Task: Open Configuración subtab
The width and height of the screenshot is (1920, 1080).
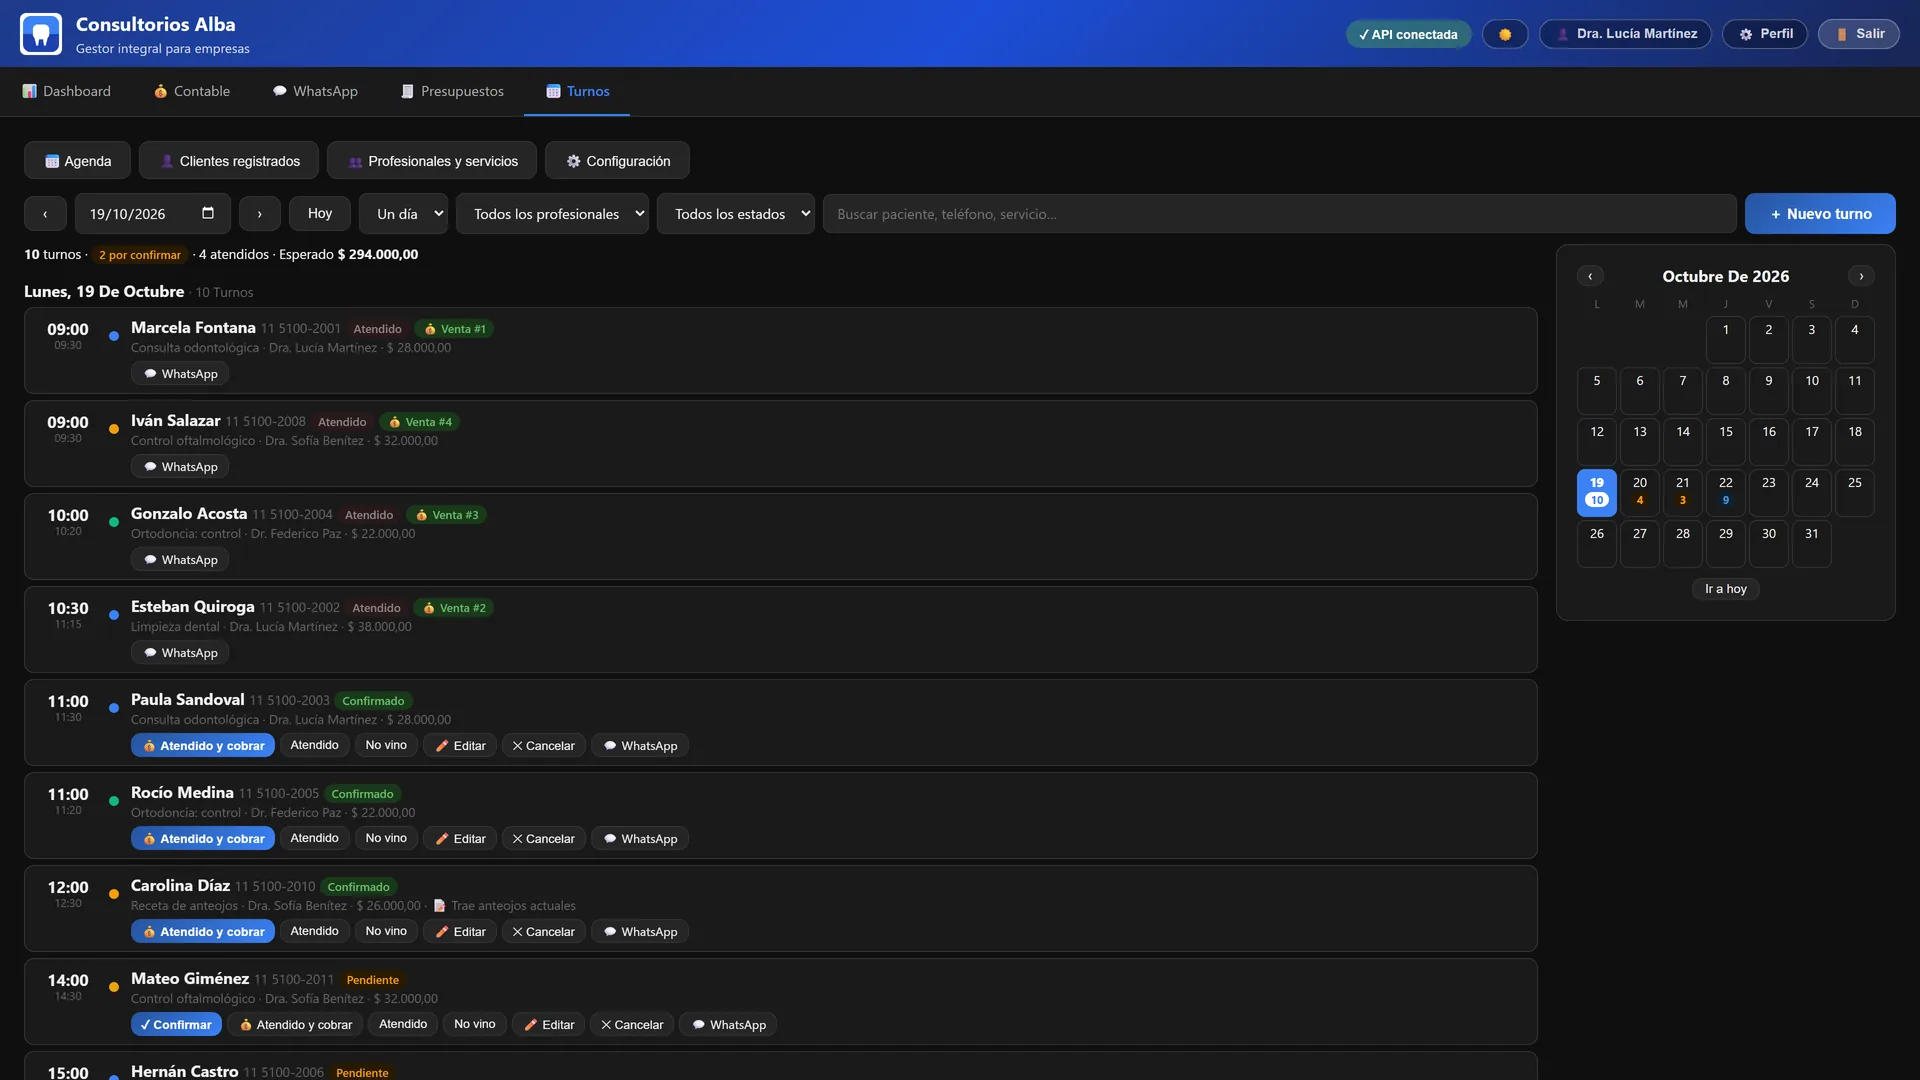Action: pyautogui.click(x=617, y=161)
